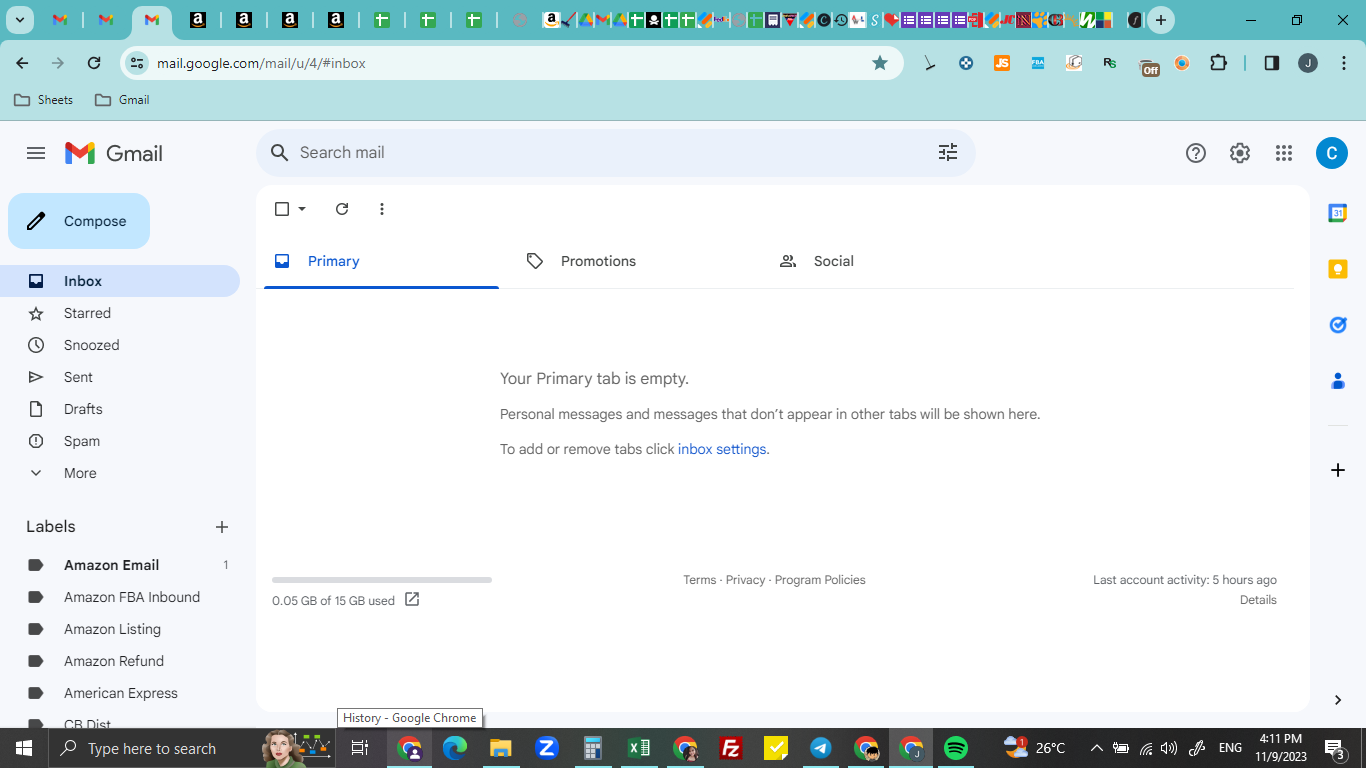Open the Select dropdown arrow beside checkbox
The width and height of the screenshot is (1366, 768).
pos(302,209)
